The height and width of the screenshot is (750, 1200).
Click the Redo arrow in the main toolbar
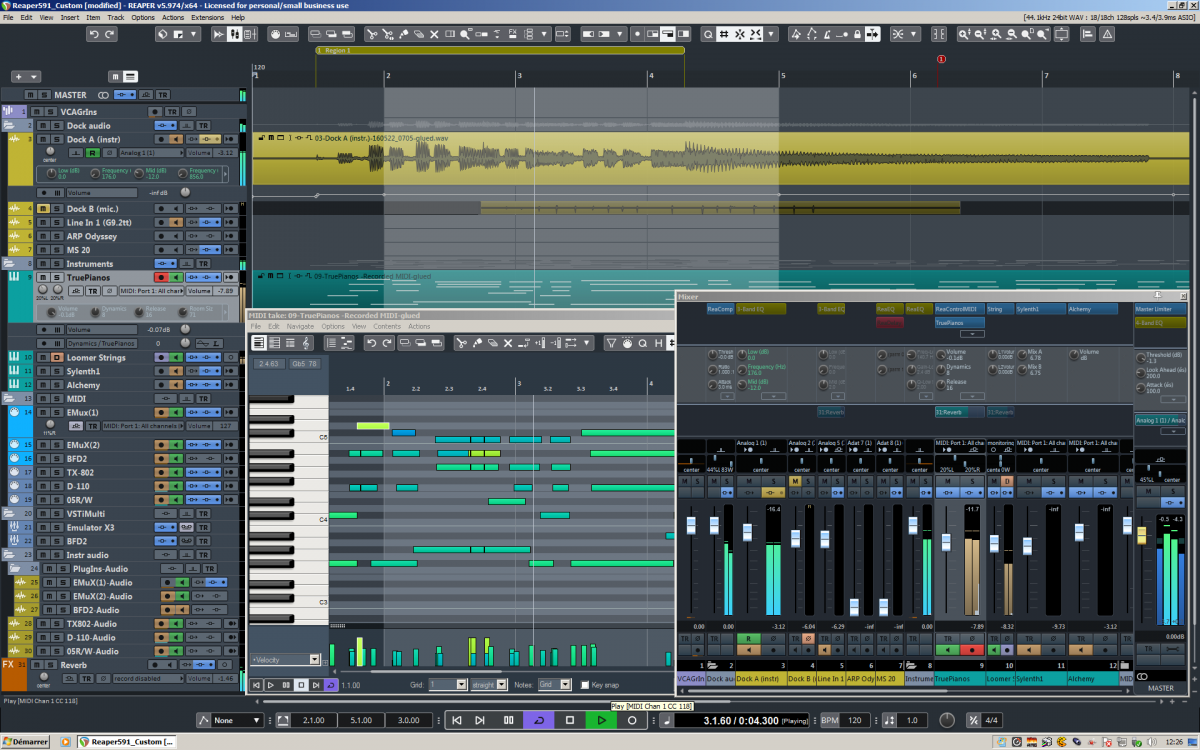coord(111,34)
